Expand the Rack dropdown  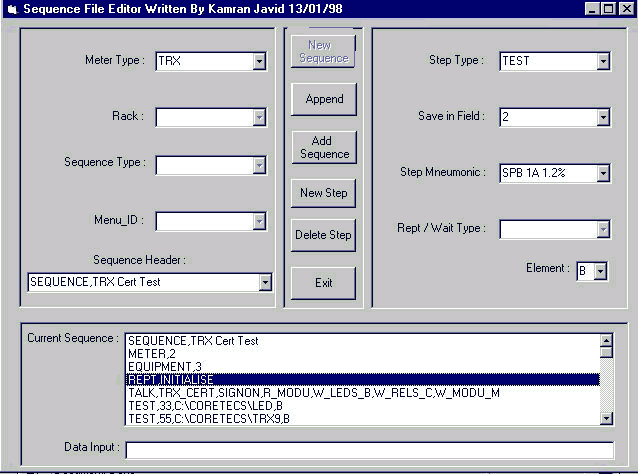(259, 118)
